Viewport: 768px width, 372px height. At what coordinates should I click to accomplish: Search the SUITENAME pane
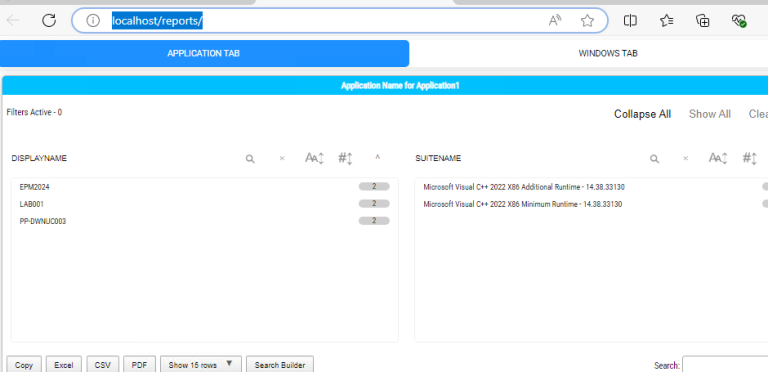point(654,159)
